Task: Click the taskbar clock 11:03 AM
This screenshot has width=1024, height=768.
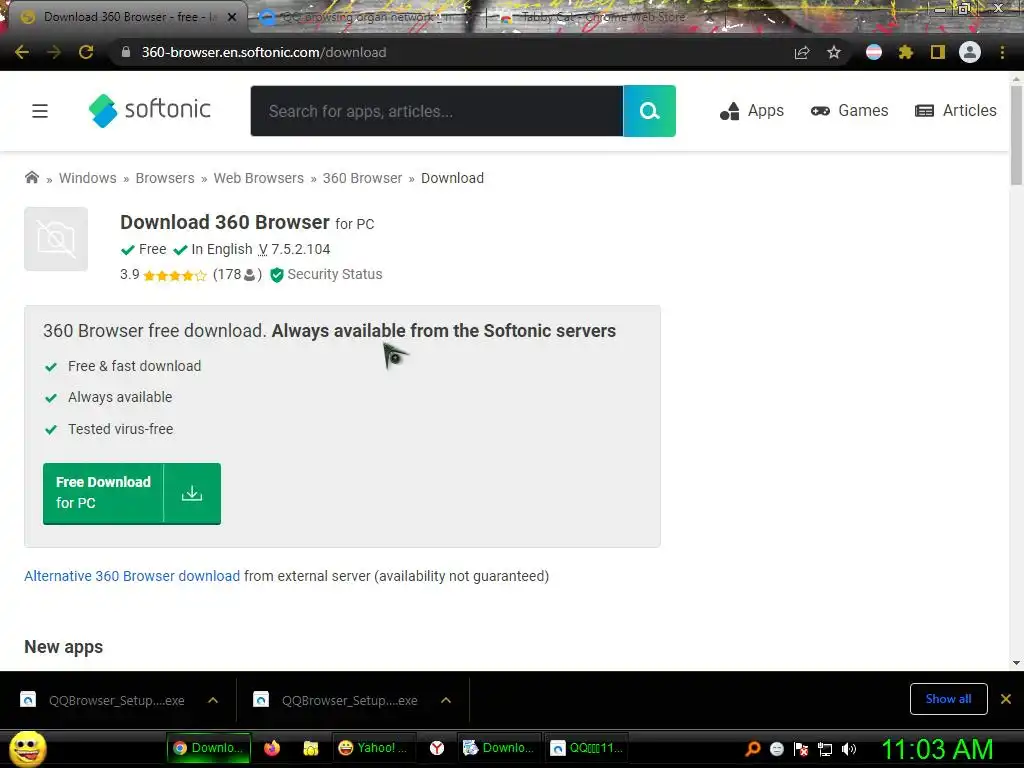Action: pyautogui.click(x=936, y=749)
